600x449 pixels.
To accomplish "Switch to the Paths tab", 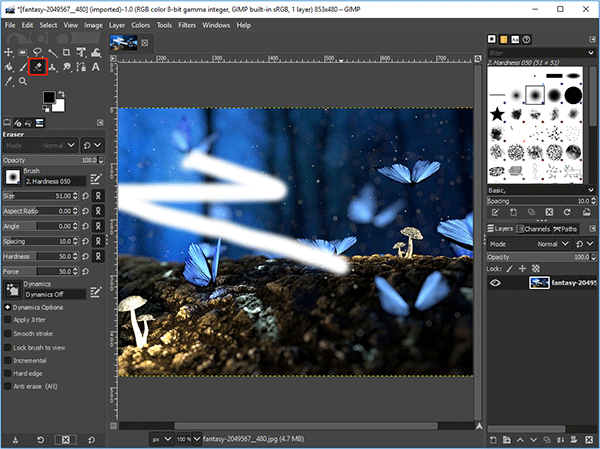I will (x=565, y=229).
